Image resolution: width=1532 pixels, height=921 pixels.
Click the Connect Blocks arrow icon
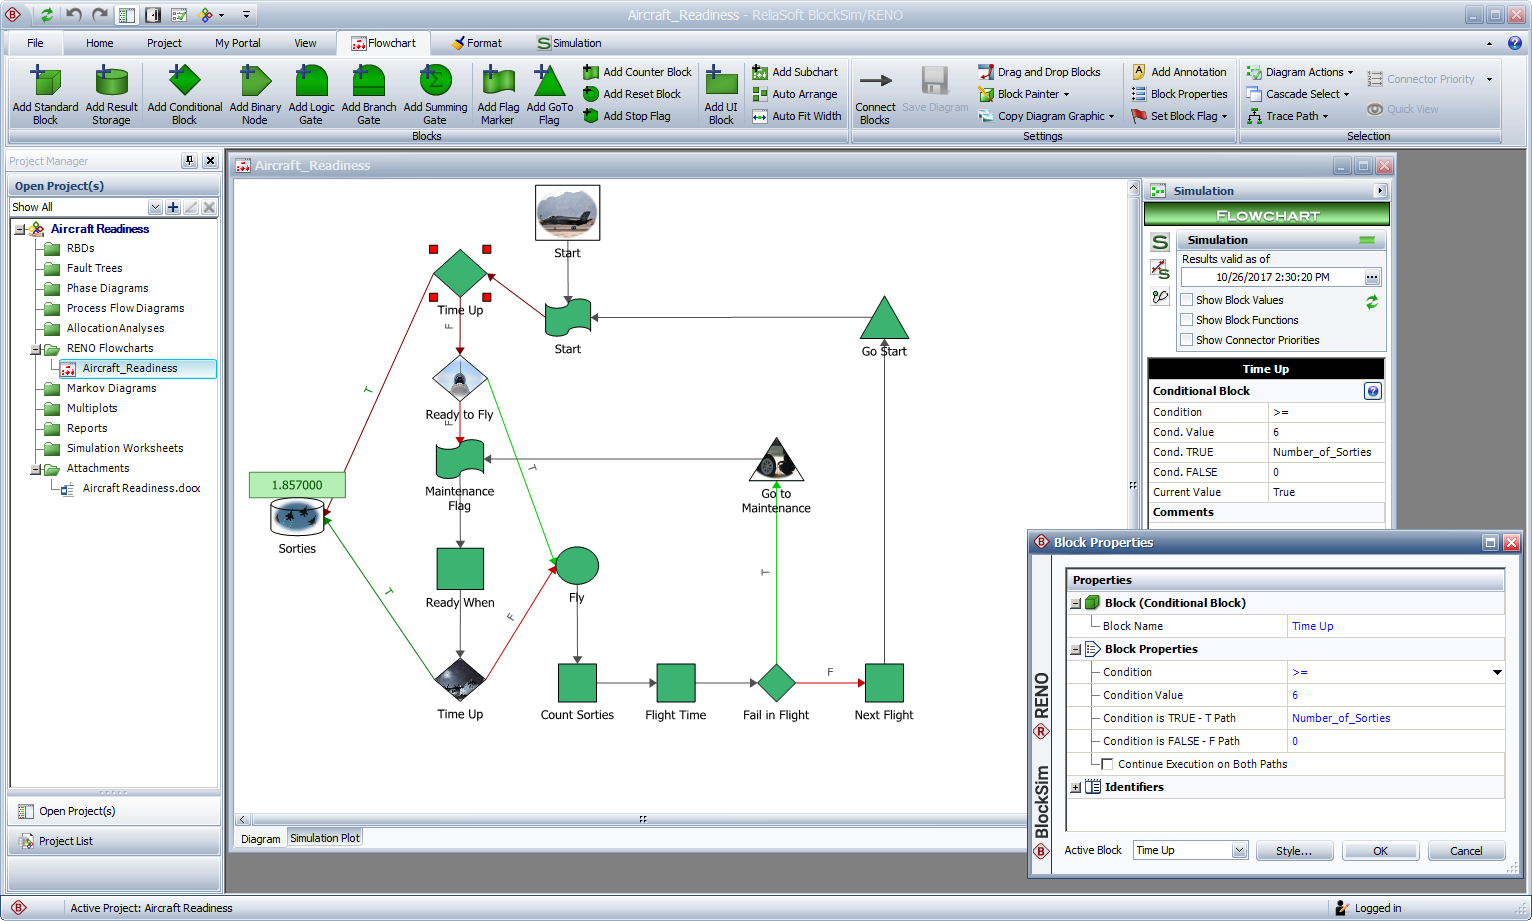(875, 81)
